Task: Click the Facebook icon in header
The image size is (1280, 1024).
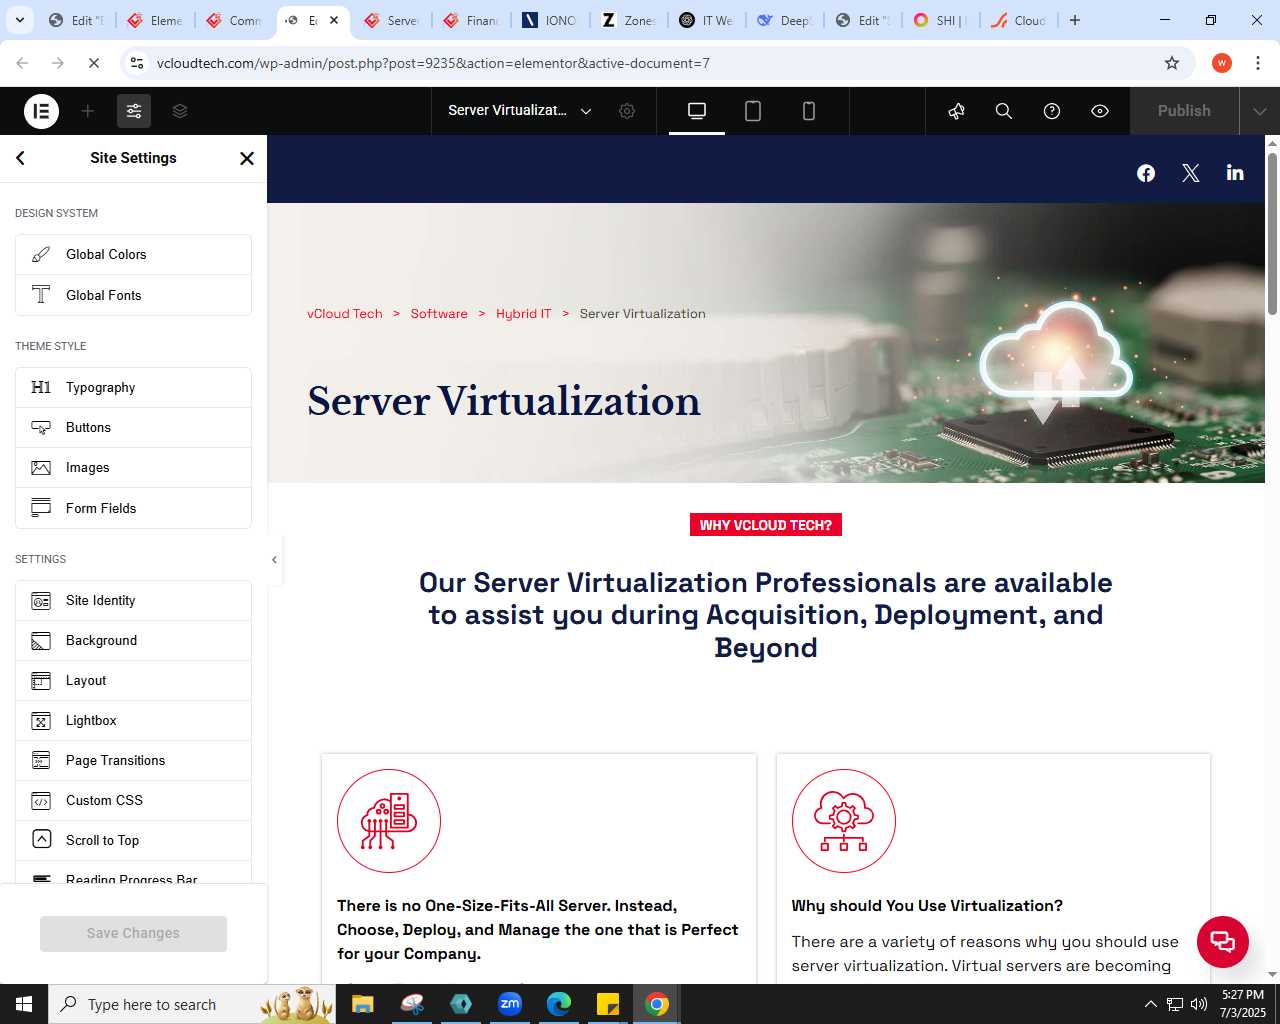Action: click(x=1146, y=173)
